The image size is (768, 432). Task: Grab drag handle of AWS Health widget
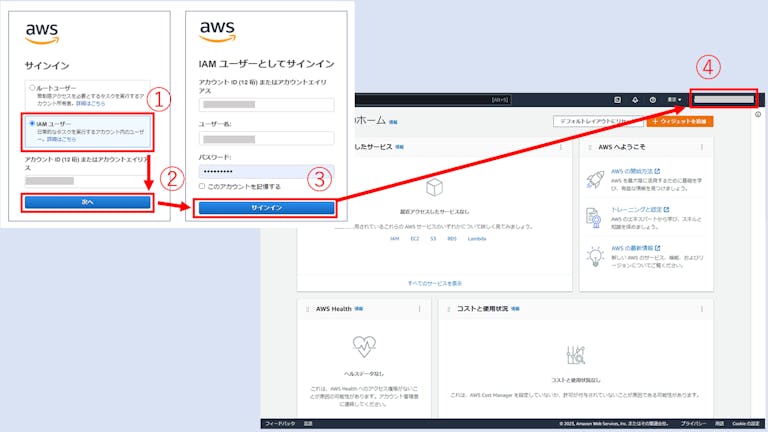pos(308,310)
